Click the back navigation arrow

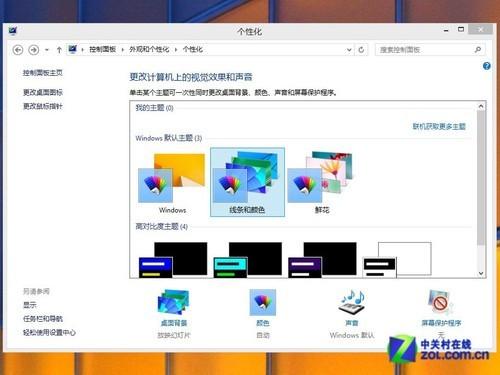click(18, 50)
